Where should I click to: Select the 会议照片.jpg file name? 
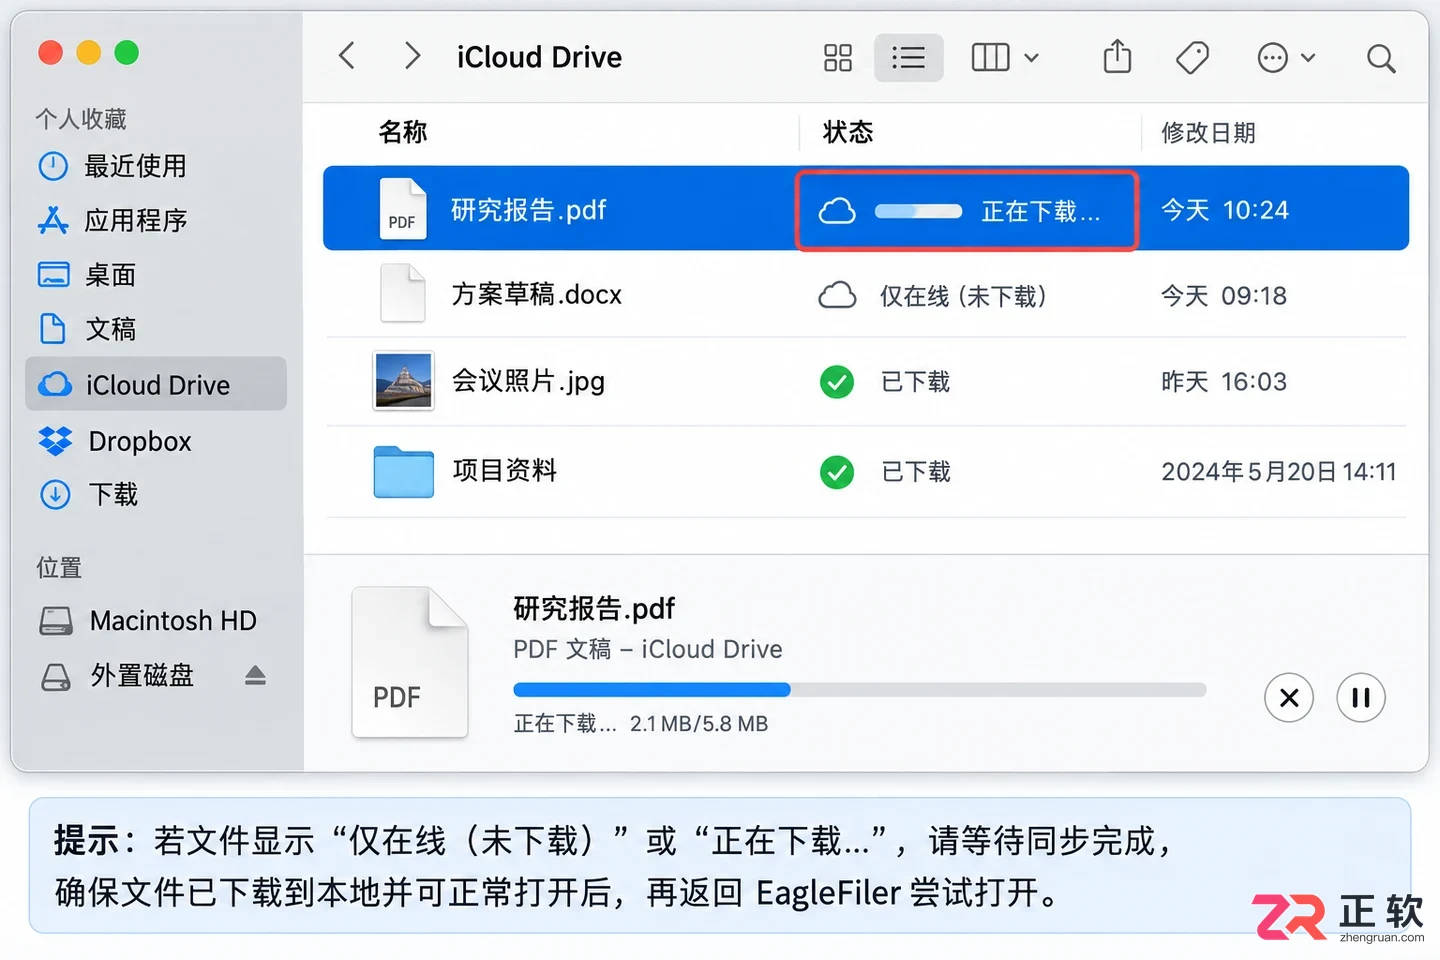click(528, 381)
